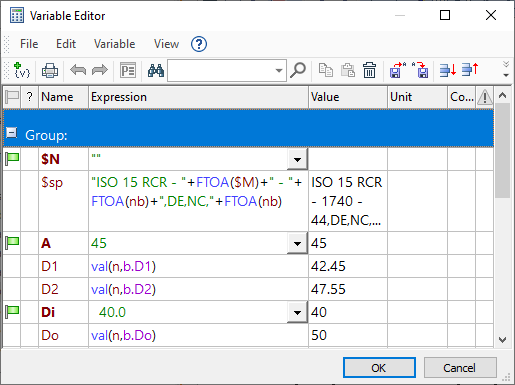
Task: Toggle the green flag on the A row
Action: (12, 243)
